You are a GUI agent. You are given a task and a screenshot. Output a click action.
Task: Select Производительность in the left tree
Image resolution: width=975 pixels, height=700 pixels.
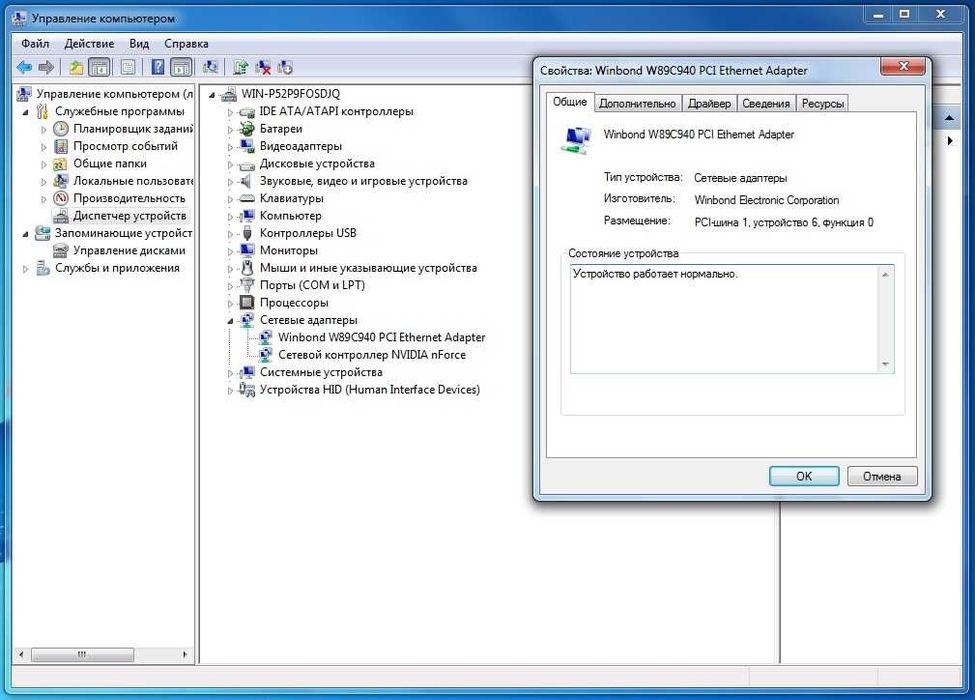coord(129,198)
